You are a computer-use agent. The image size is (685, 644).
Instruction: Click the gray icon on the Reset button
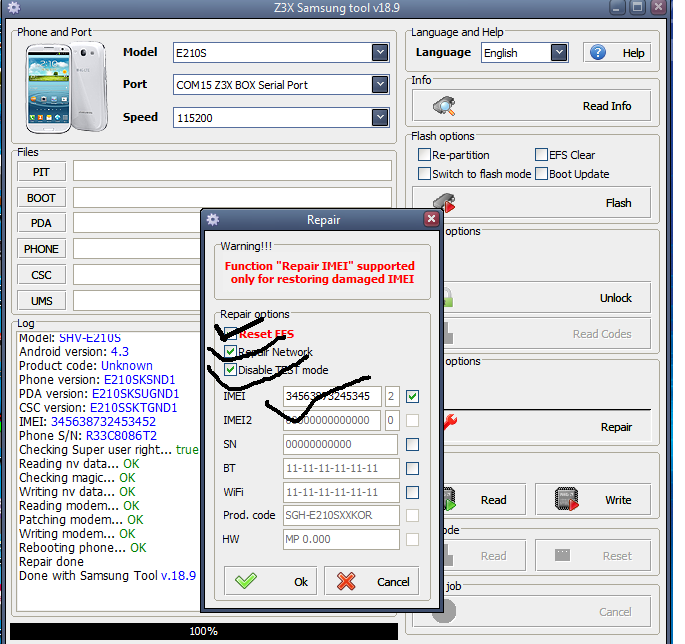click(x=562, y=555)
